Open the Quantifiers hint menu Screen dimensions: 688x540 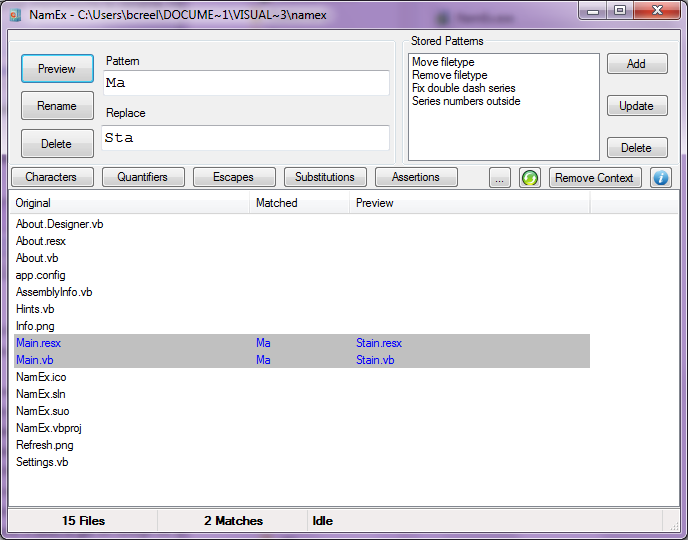143,177
